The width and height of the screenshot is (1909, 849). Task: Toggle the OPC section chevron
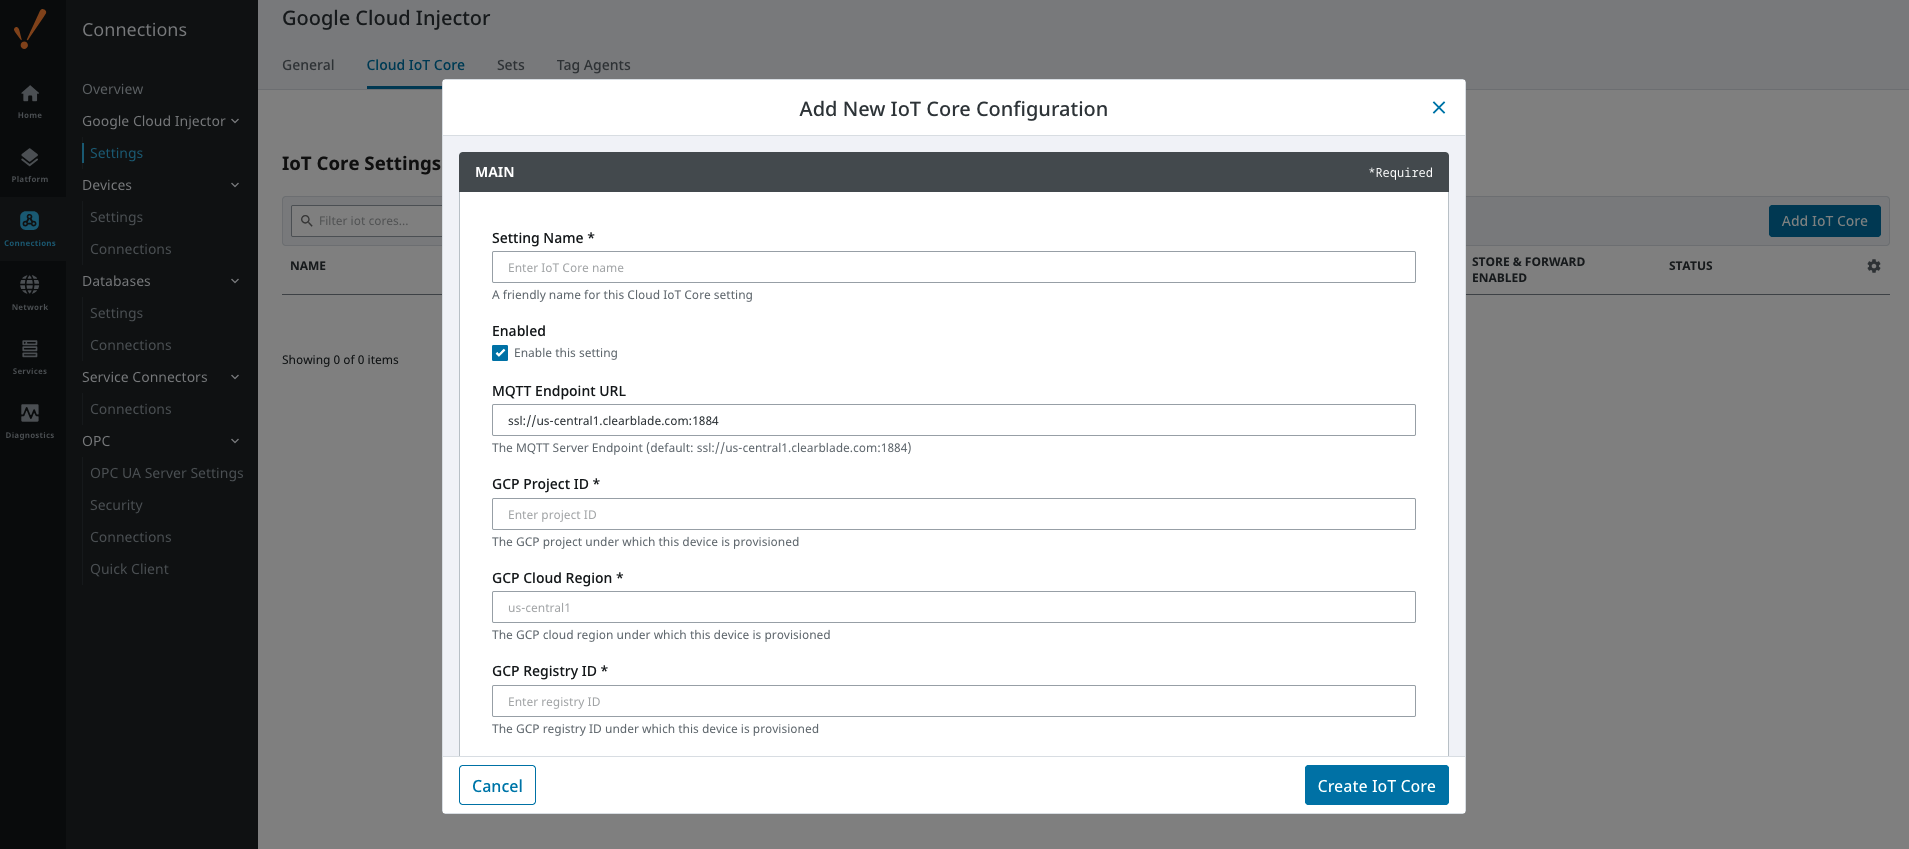point(235,441)
